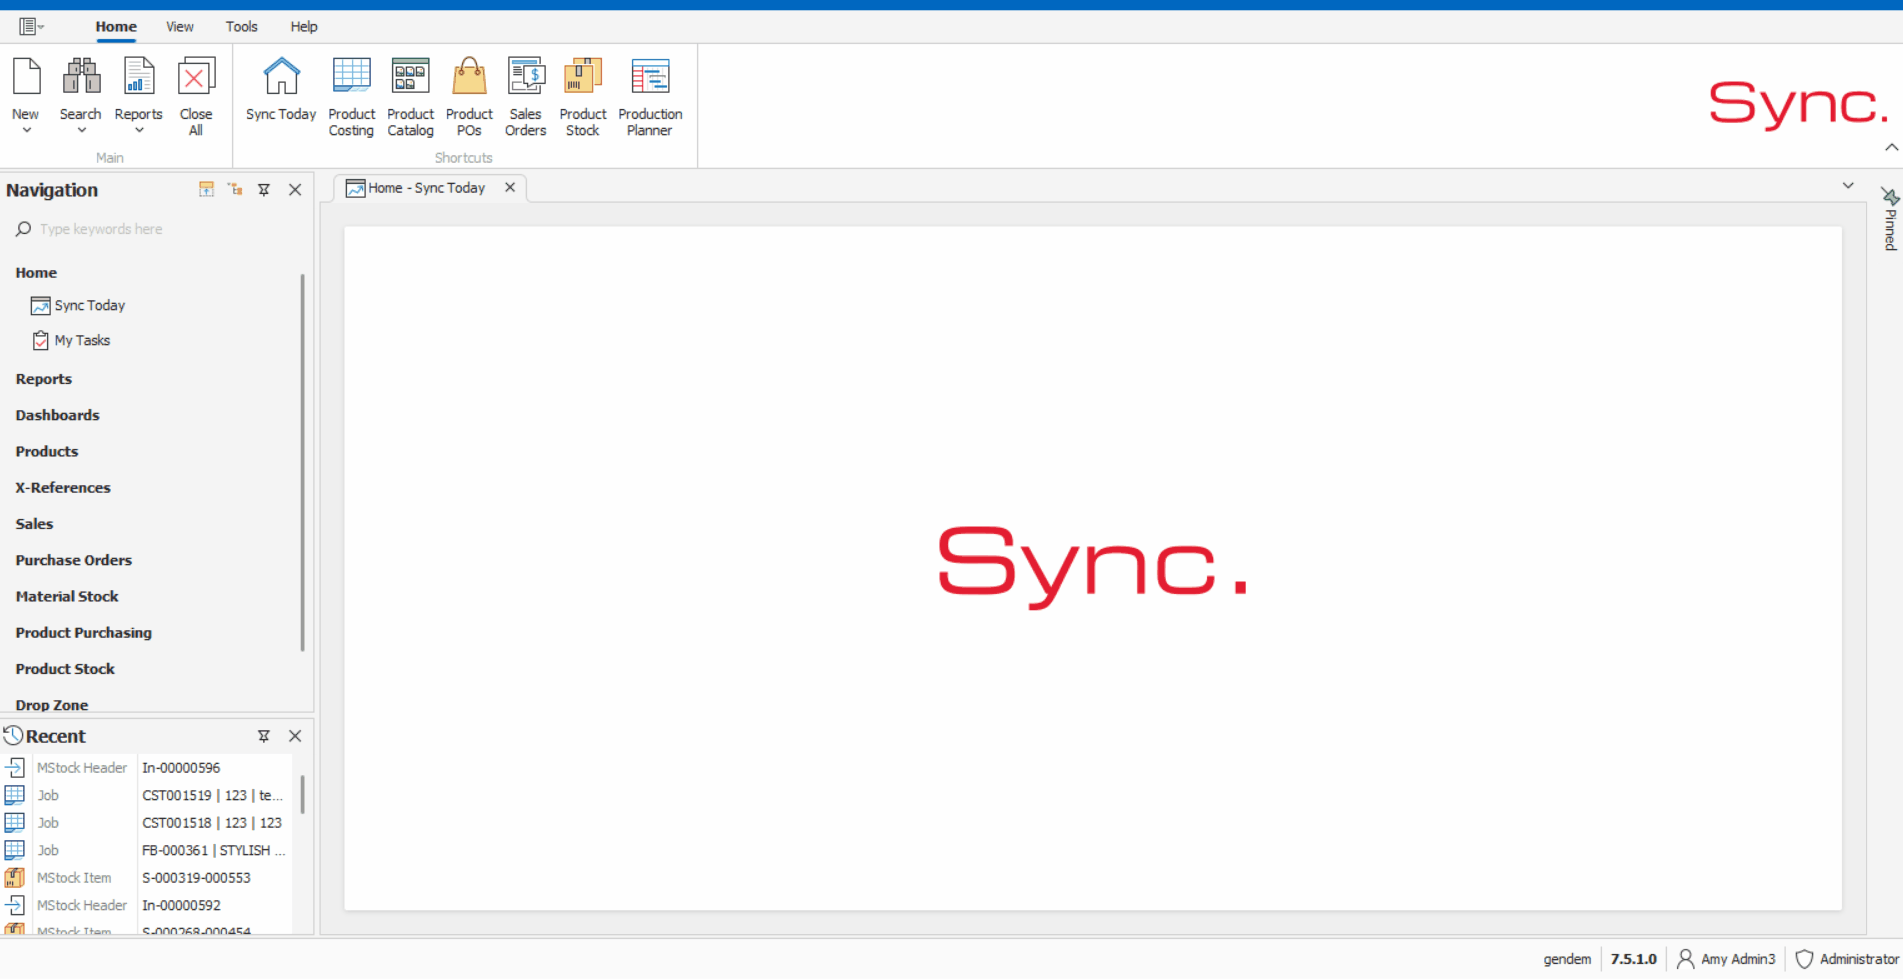Open the Product Catalog shortcut
This screenshot has width=1903, height=979.
(410, 78)
